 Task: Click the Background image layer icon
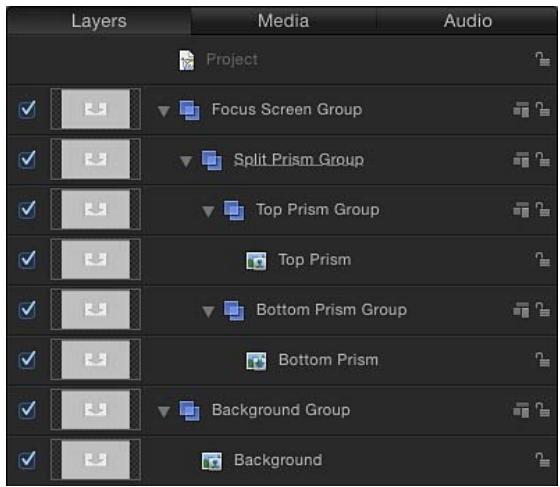212,461
